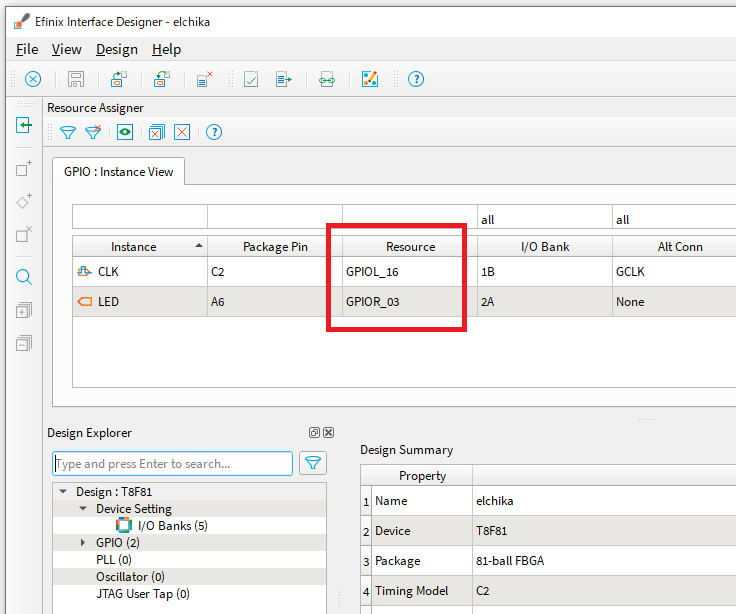This screenshot has width=736, height=614.
Task: Click the Resource Assigner filter funnel icon
Action: point(68,132)
